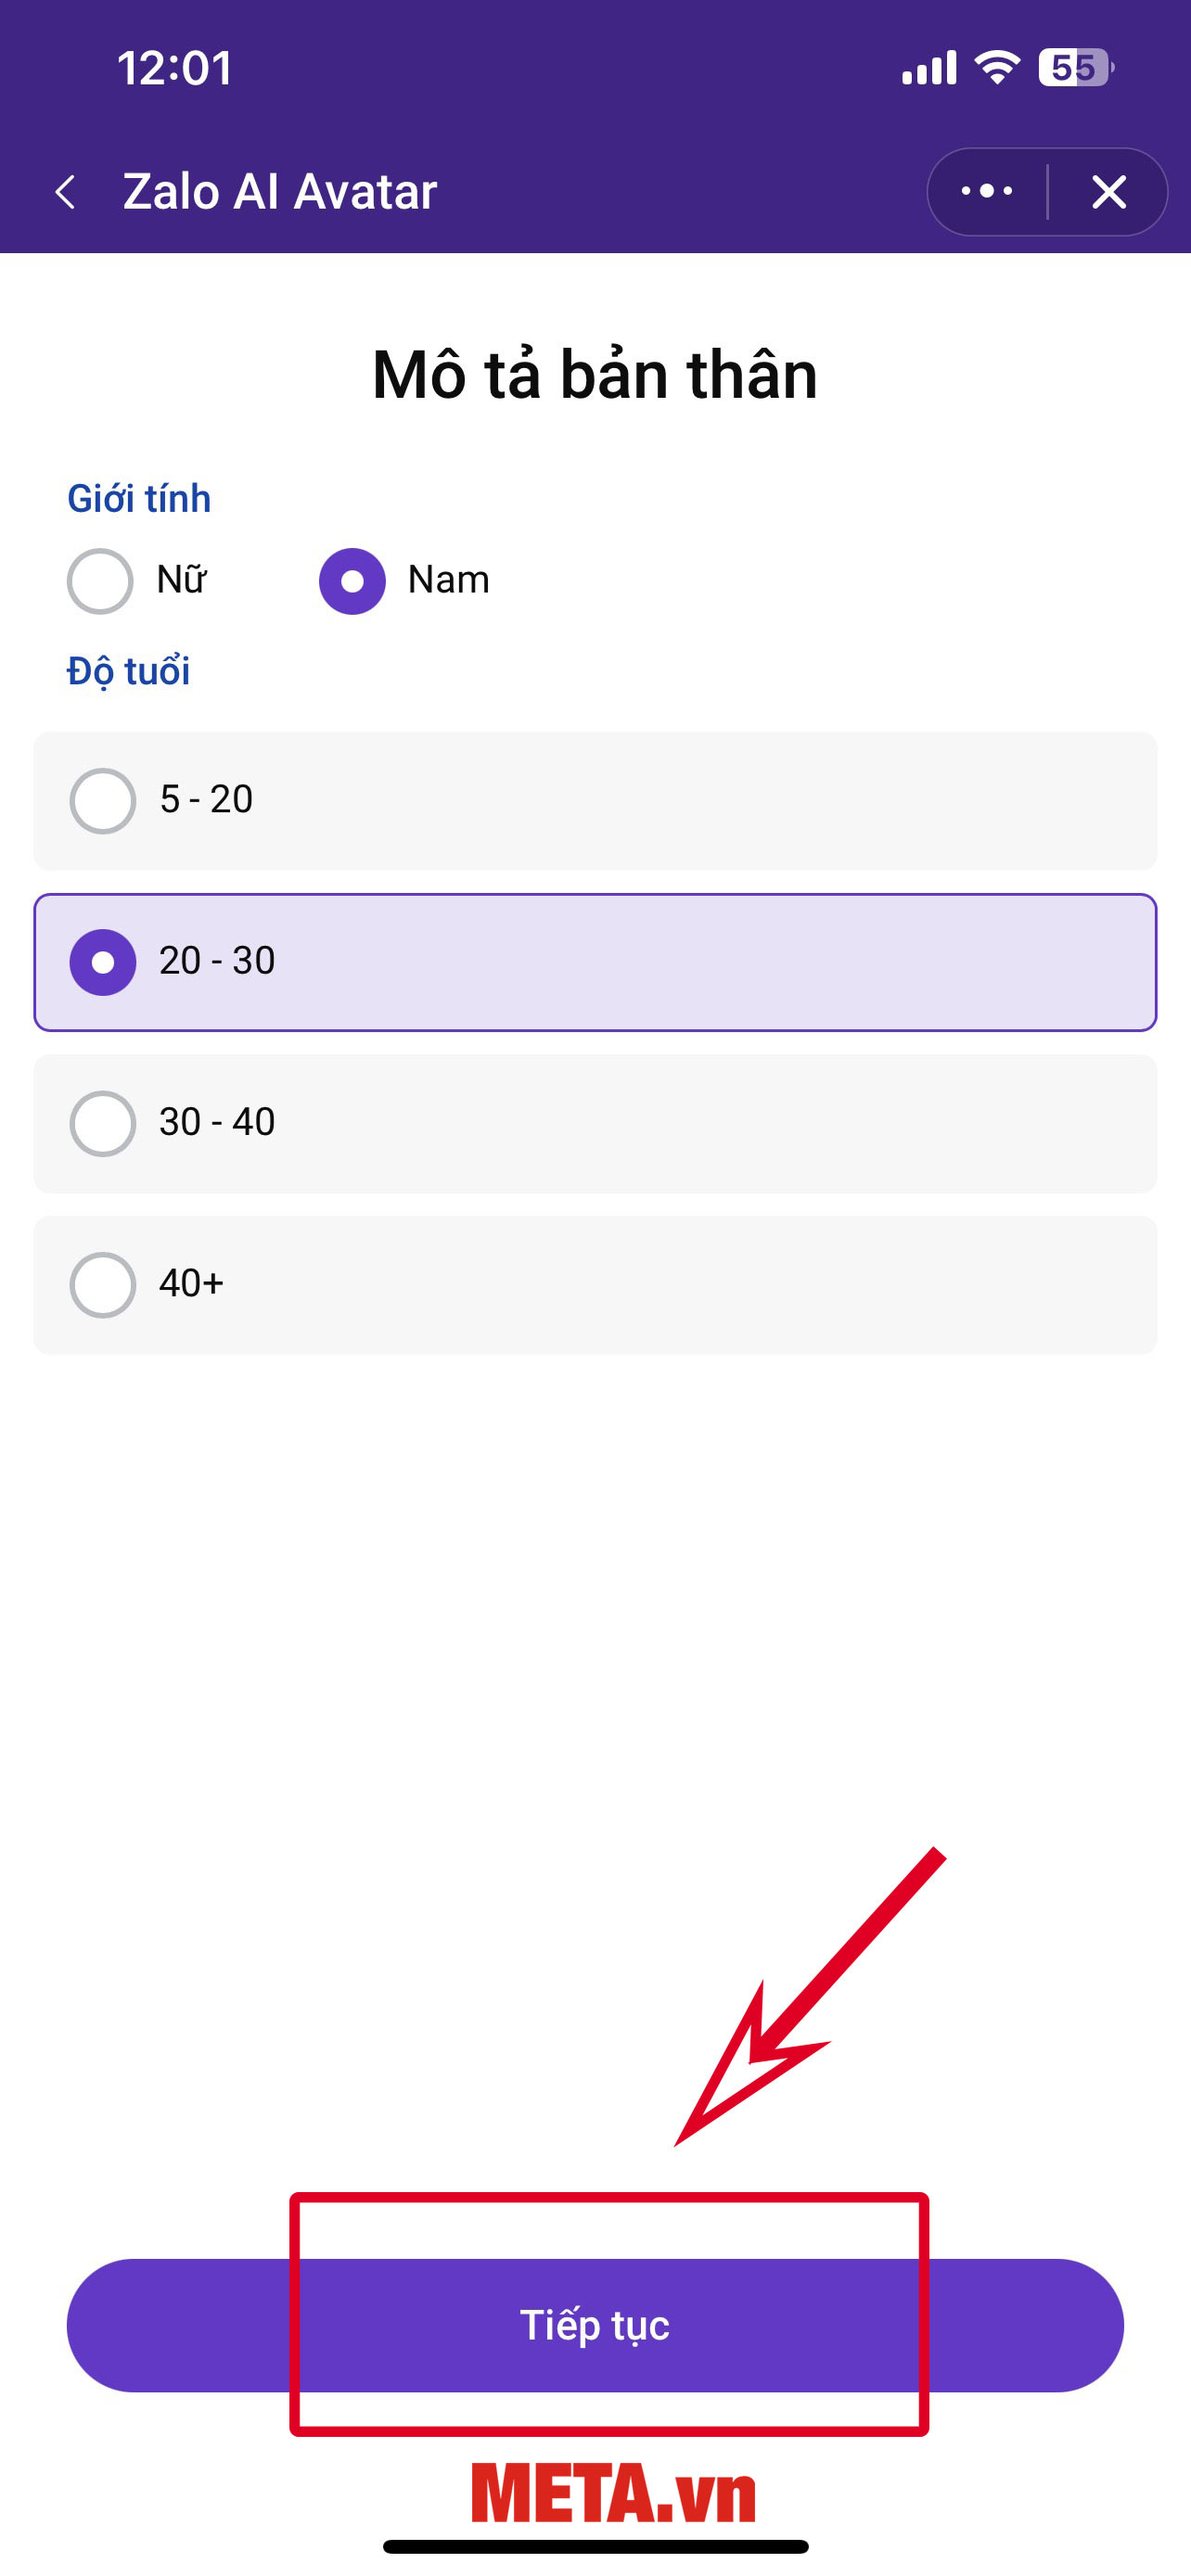Image resolution: width=1191 pixels, height=2576 pixels.
Task: Open the three-dots more options menu
Action: click(x=986, y=191)
